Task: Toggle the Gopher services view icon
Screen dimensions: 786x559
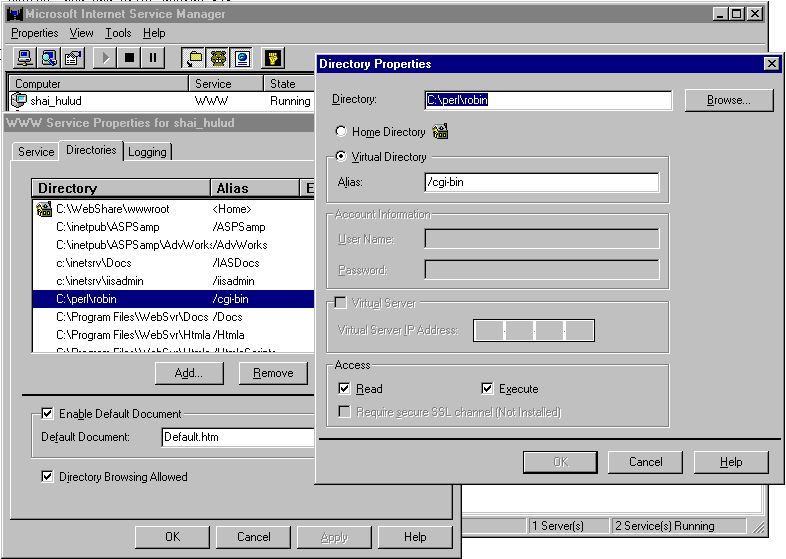Action: (218, 58)
